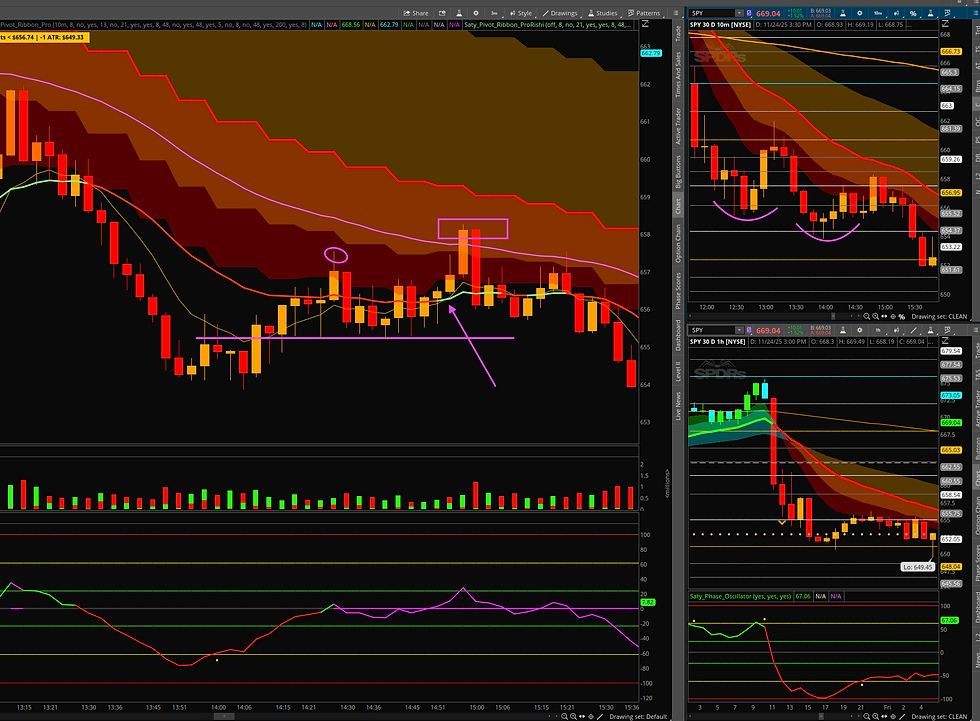
Task: Click the crosshair icon on main chart
Action: coord(591,717)
